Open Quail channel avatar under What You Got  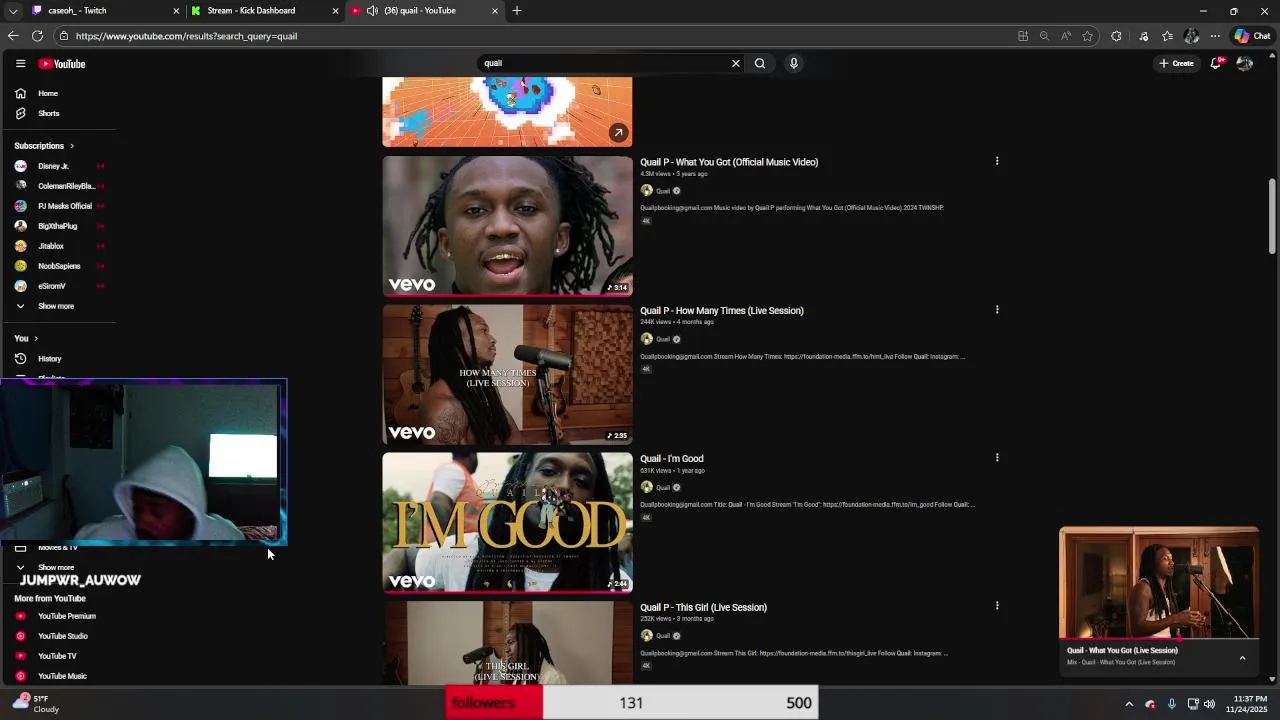[647, 191]
